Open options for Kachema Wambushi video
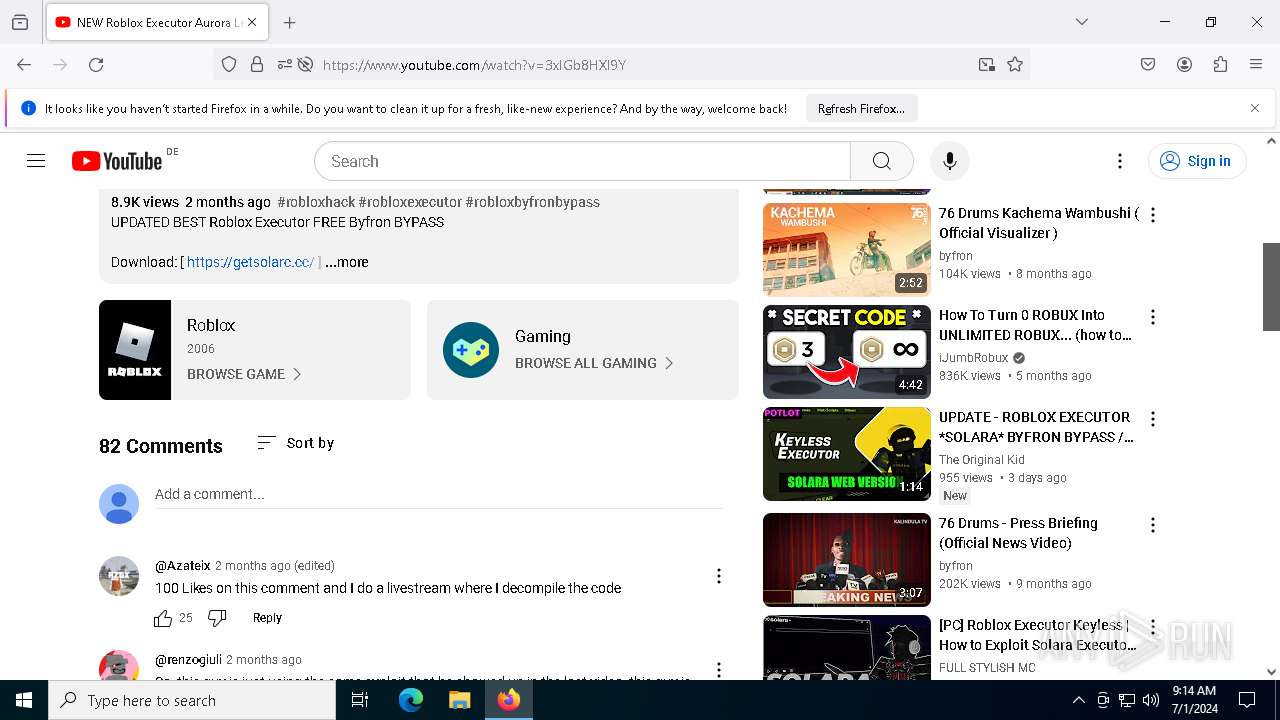This screenshot has height=720, width=1280. tap(1153, 215)
